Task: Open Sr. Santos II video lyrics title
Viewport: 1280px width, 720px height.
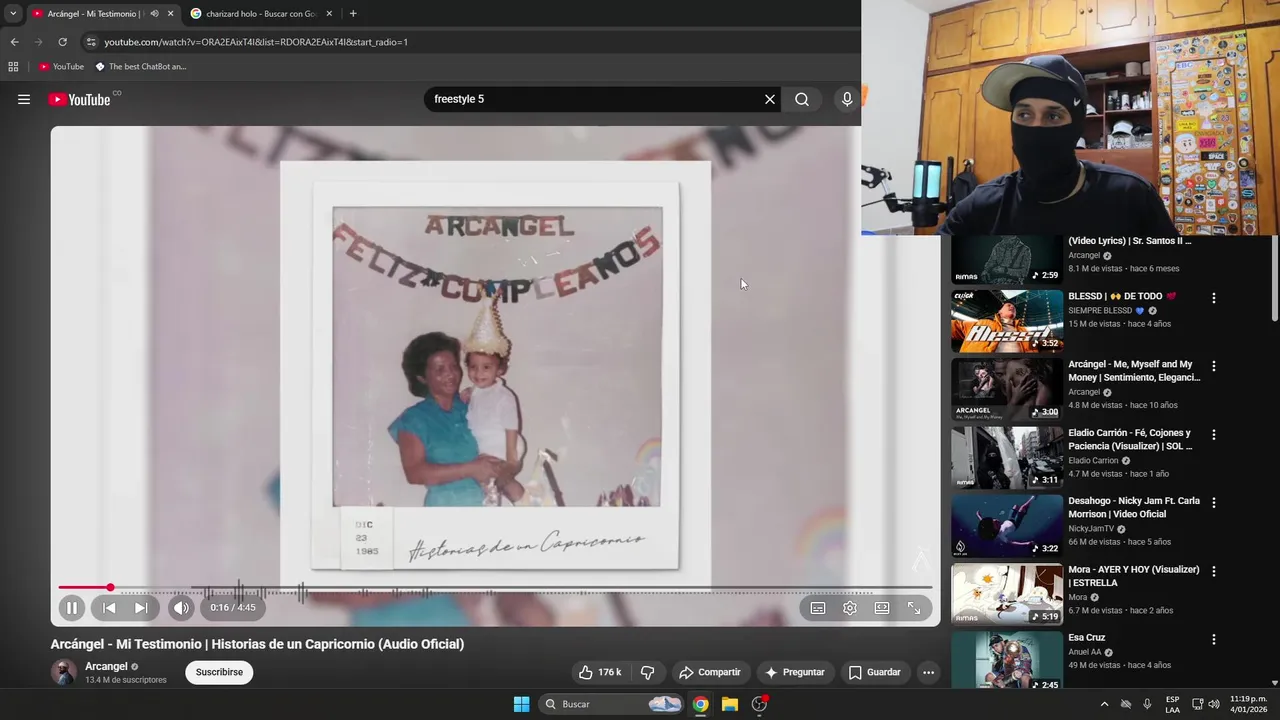Action: [1130, 241]
